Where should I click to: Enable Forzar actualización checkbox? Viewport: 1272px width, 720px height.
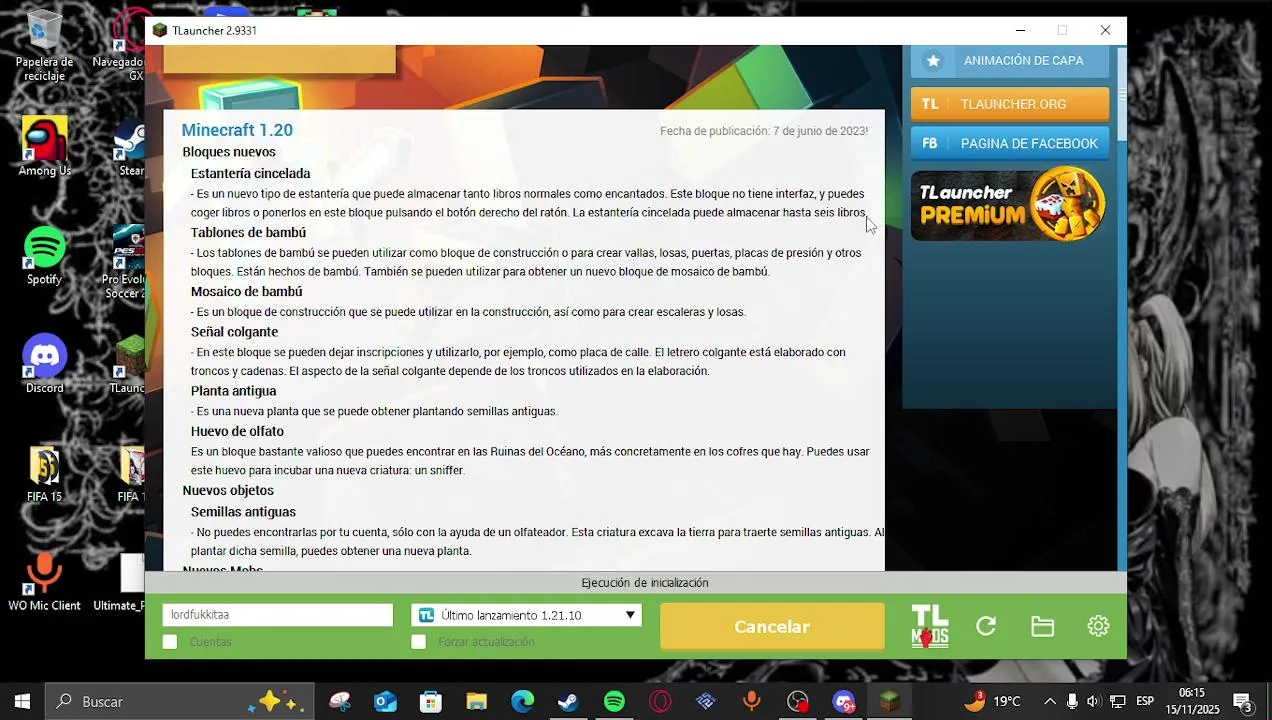point(419,642)
